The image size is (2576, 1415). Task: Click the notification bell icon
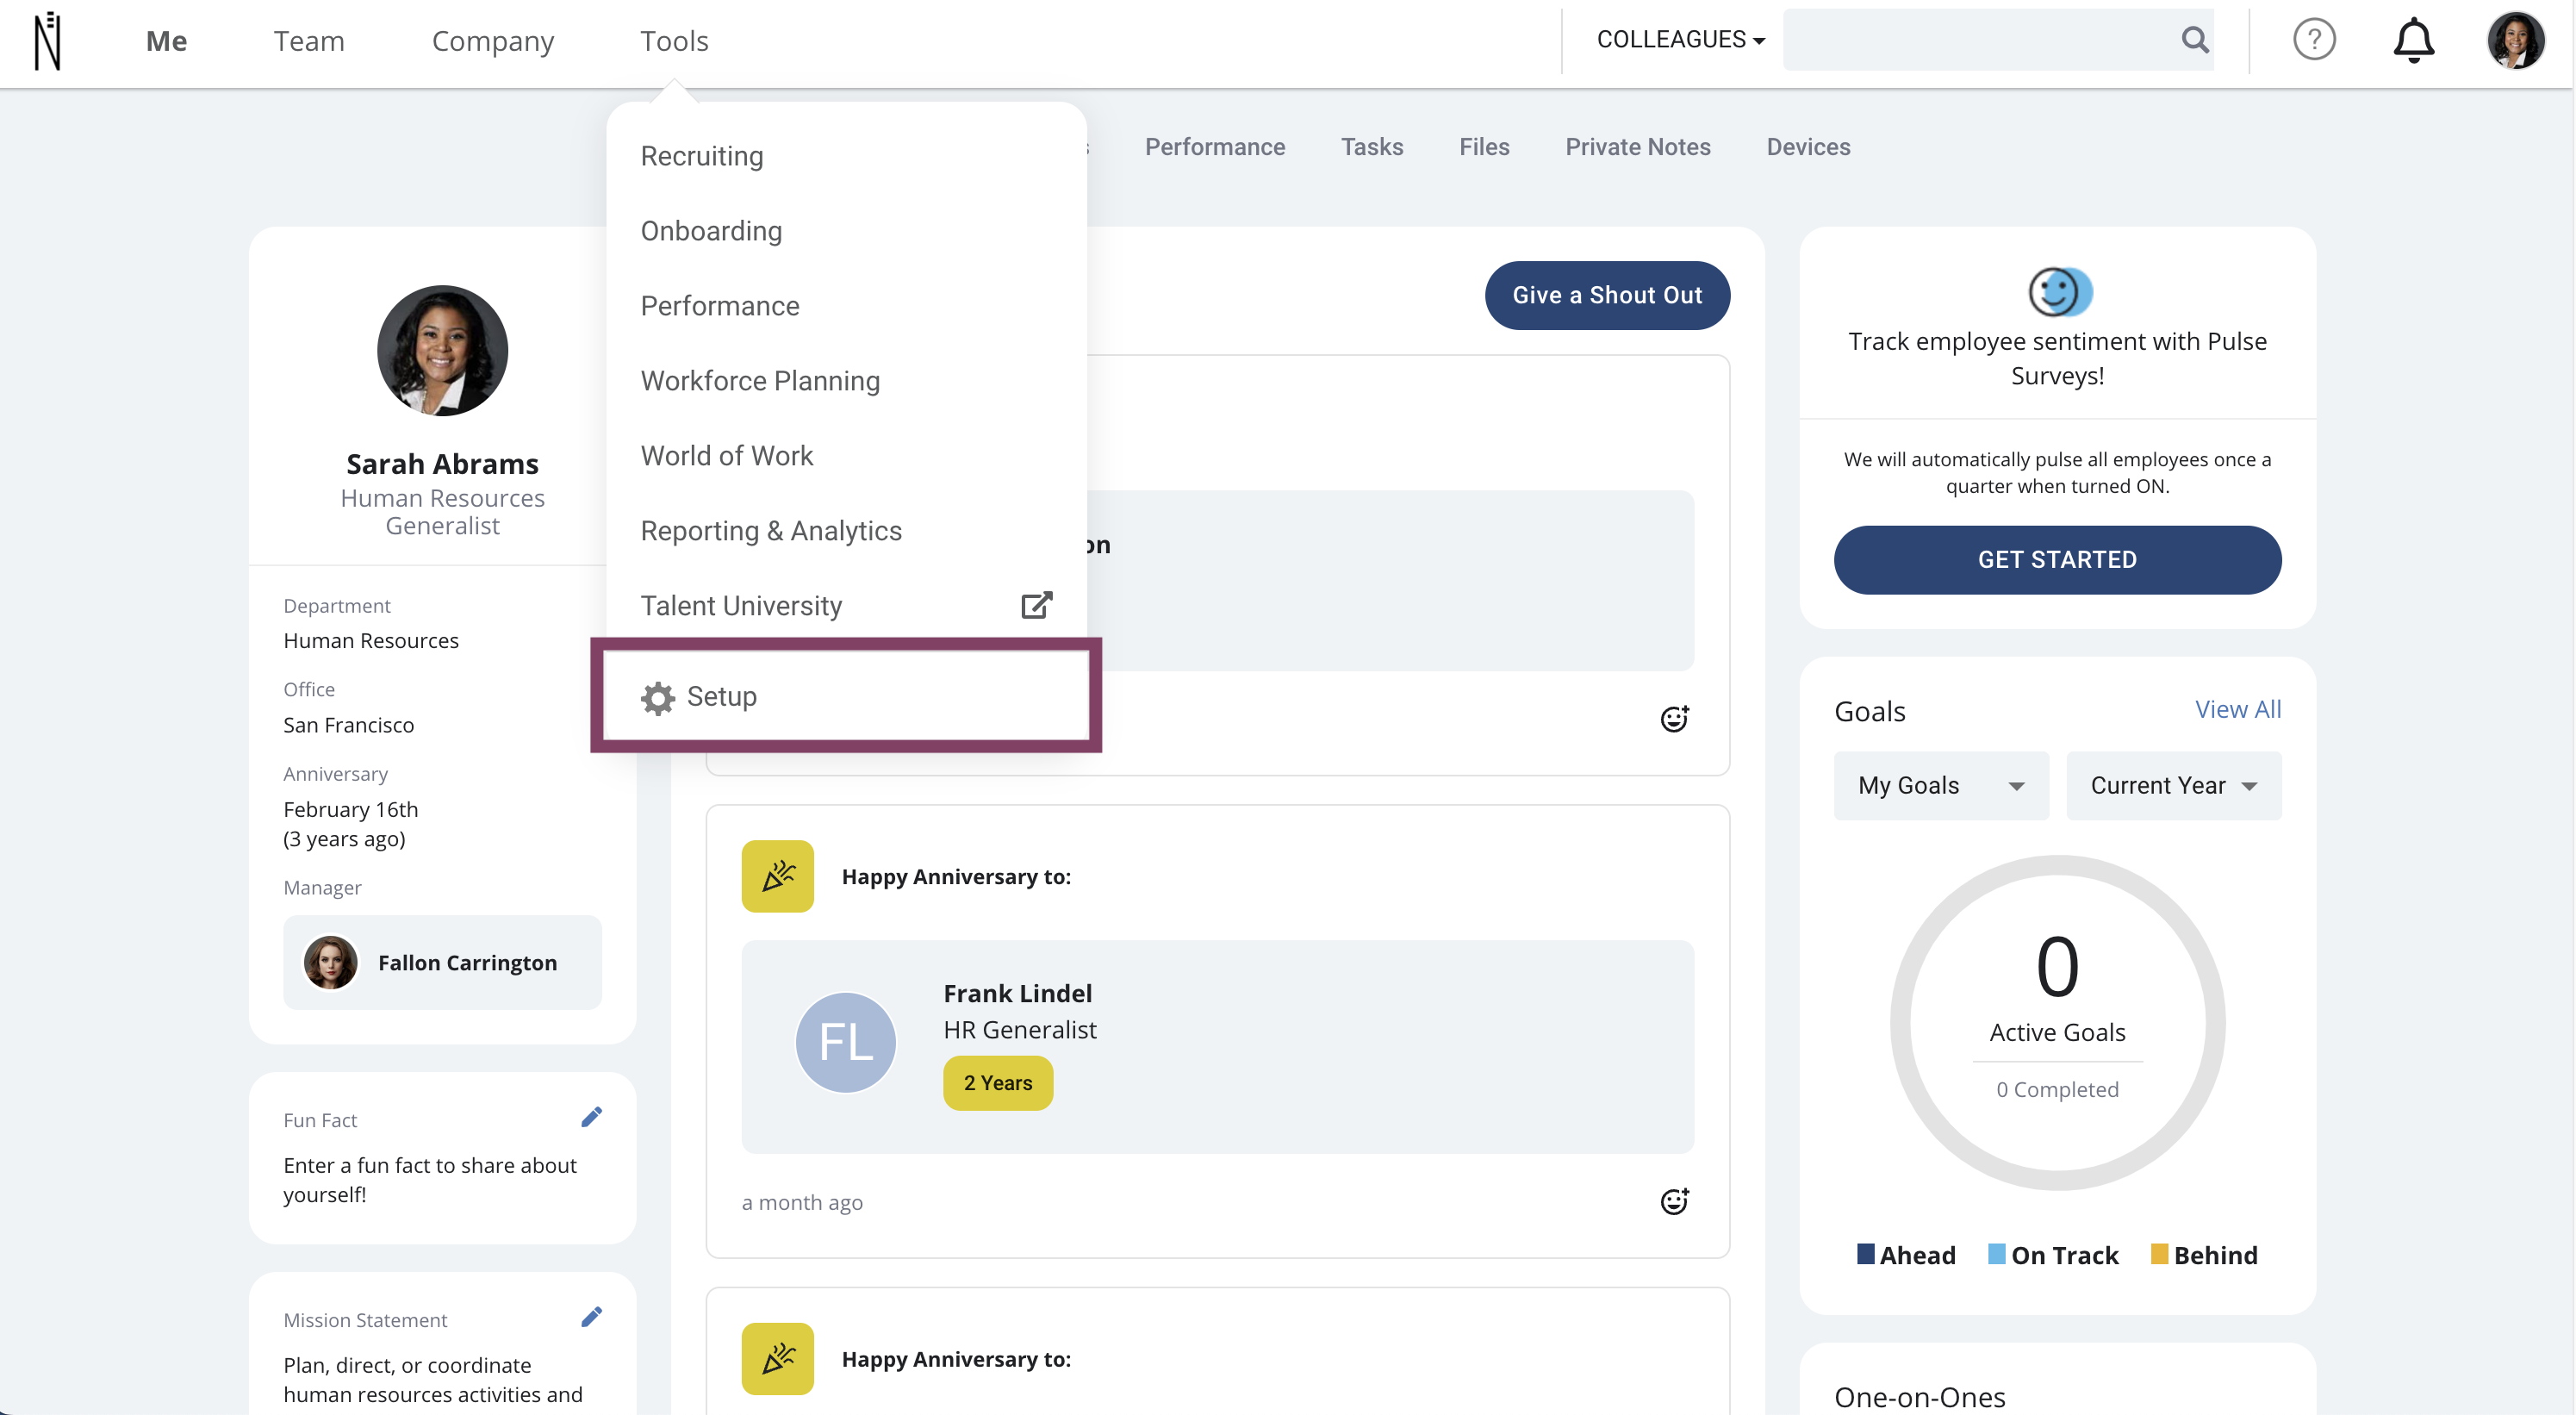tap(2412, 40)
